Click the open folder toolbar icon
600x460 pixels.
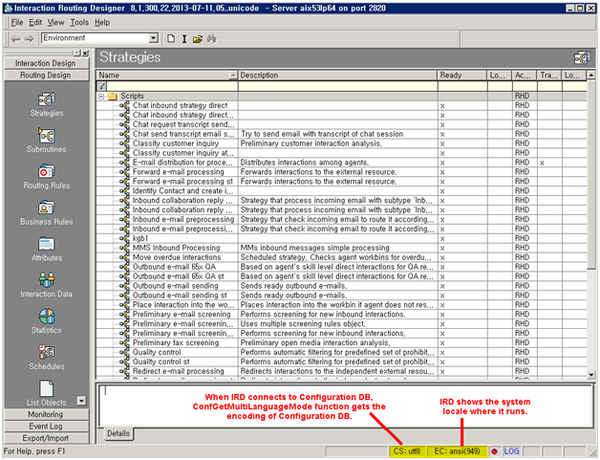(x=198, y=38)
